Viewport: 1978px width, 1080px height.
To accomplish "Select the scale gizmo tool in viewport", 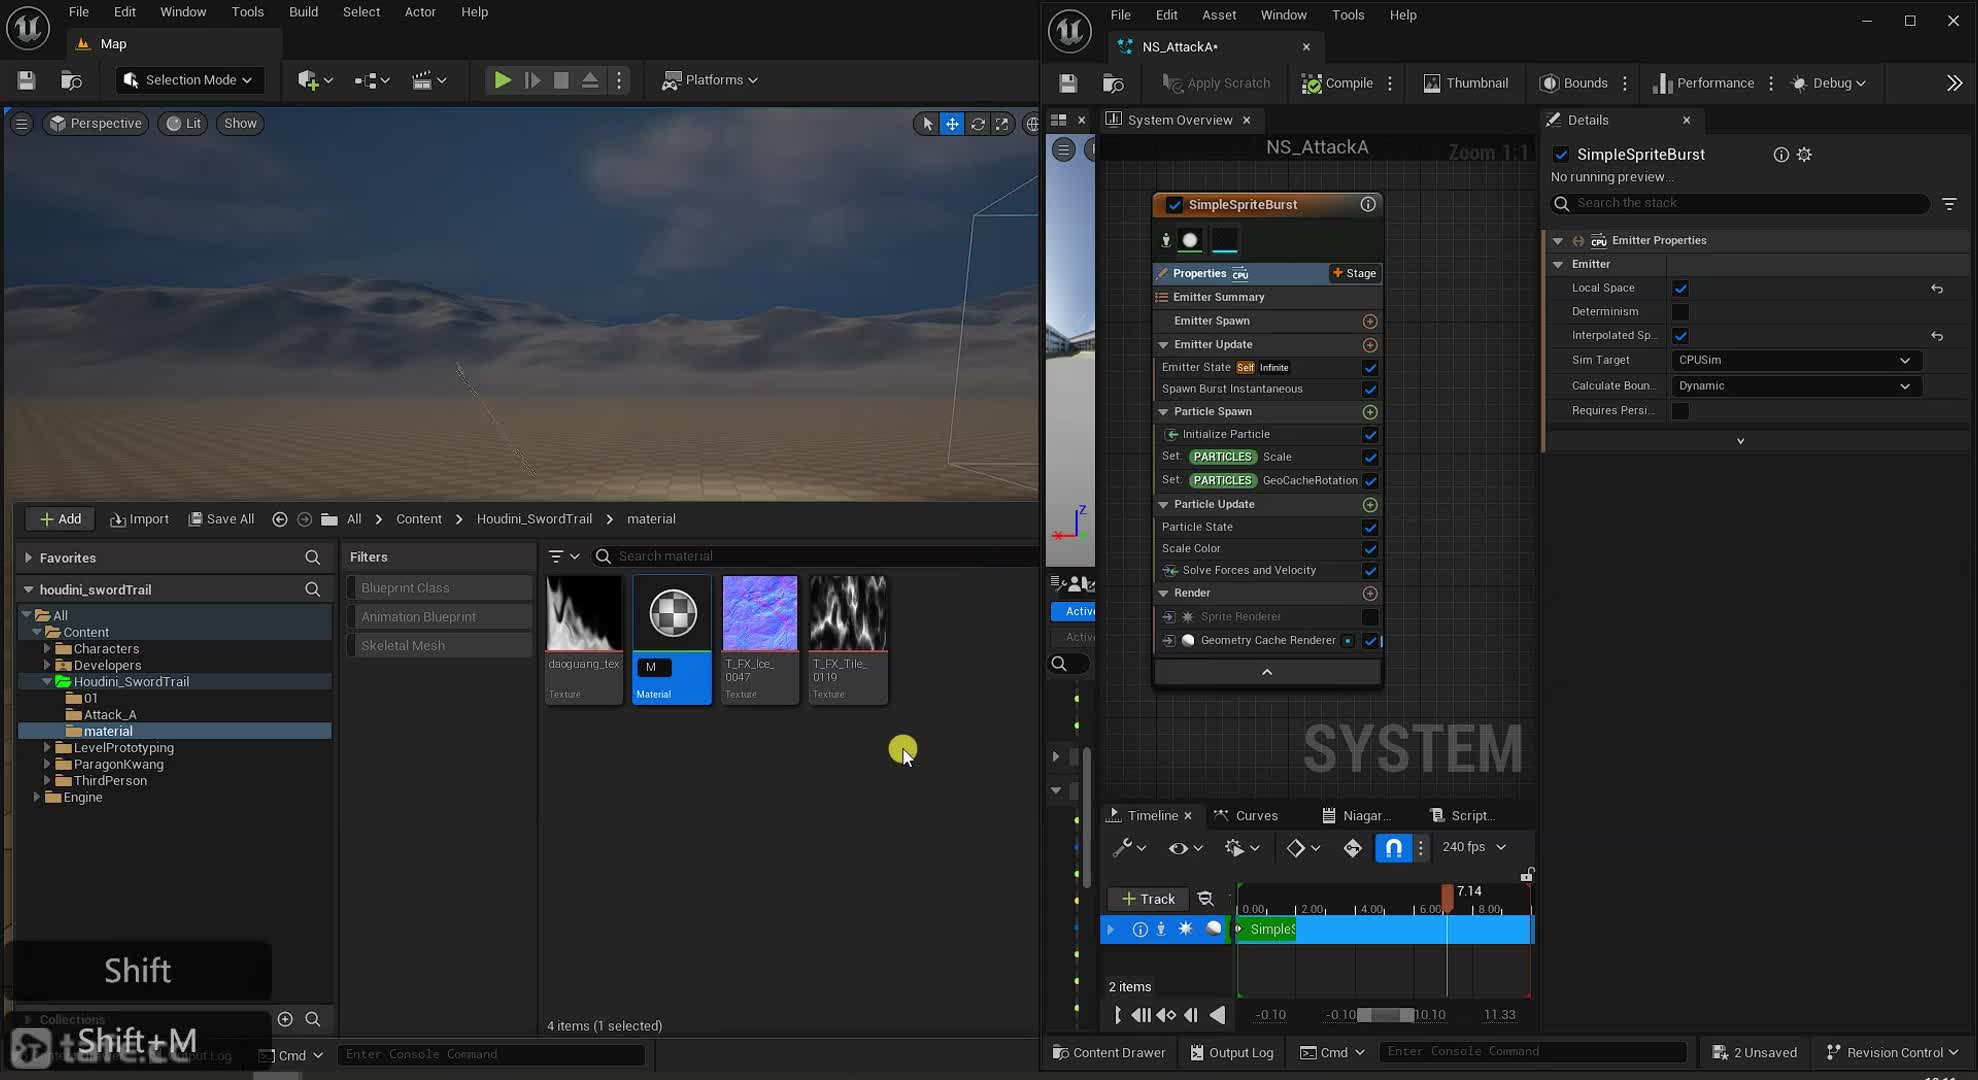I will coord(1001,124).
